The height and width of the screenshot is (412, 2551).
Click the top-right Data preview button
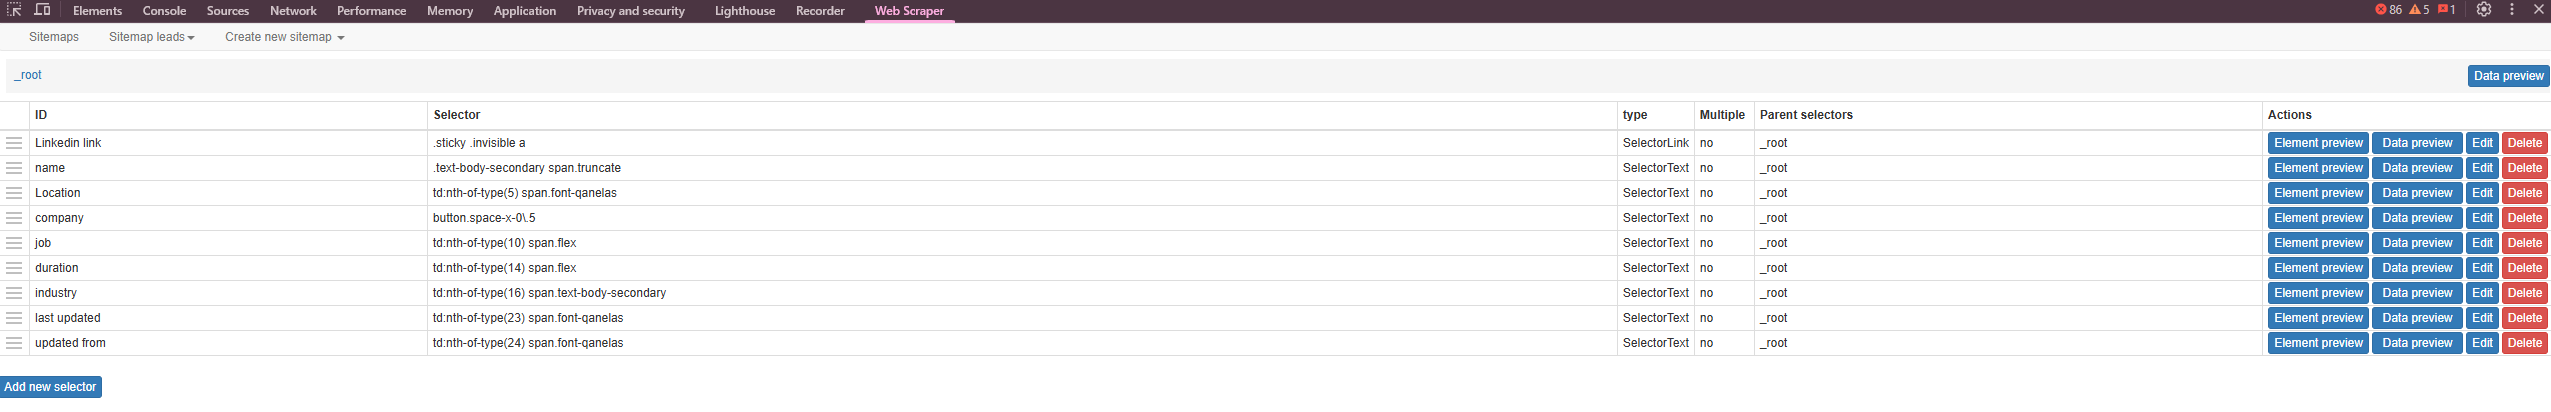2508,76
